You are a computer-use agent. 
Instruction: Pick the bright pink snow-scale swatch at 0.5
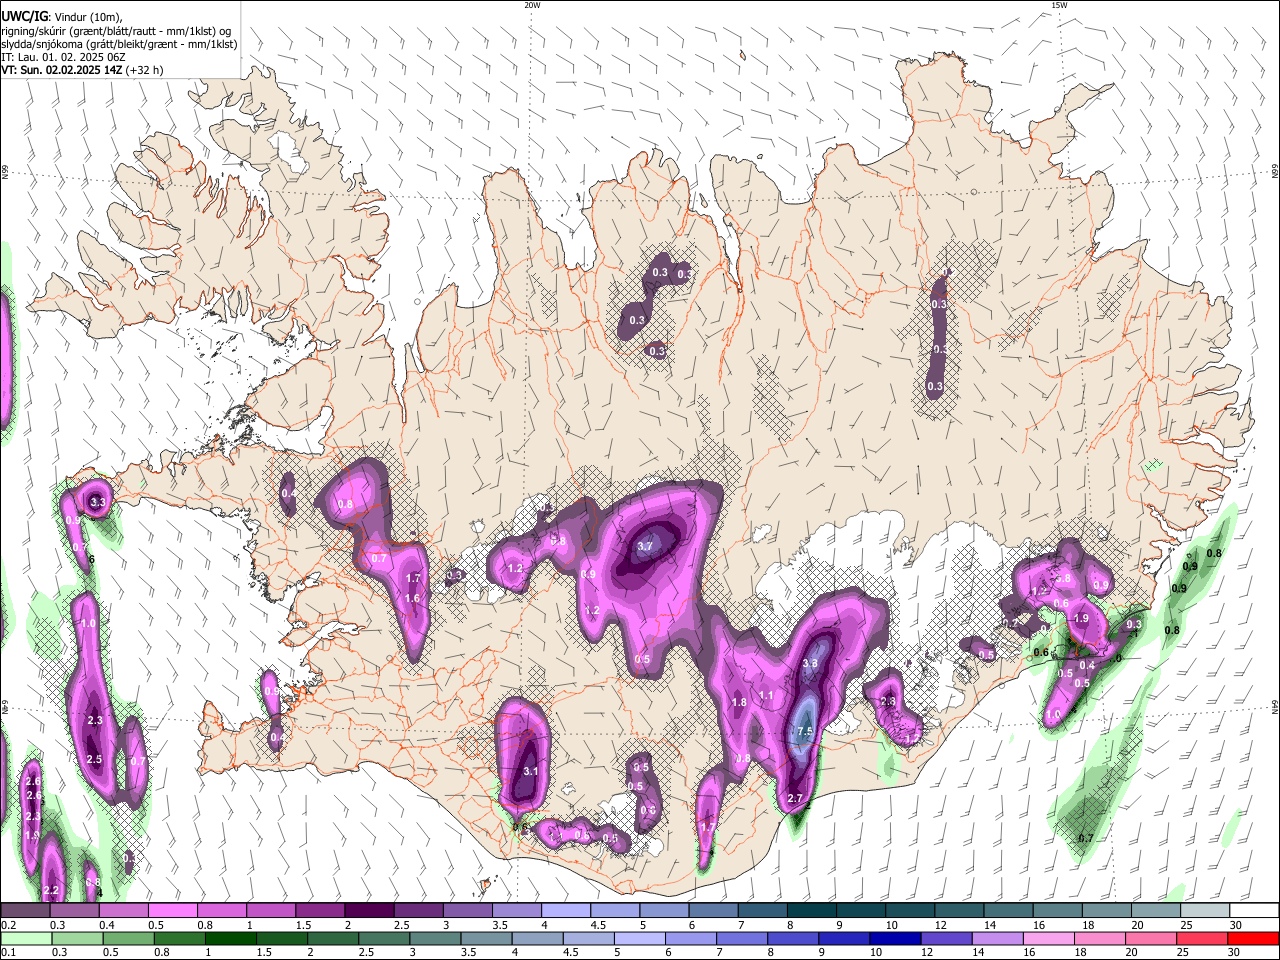tap(172, 911)
